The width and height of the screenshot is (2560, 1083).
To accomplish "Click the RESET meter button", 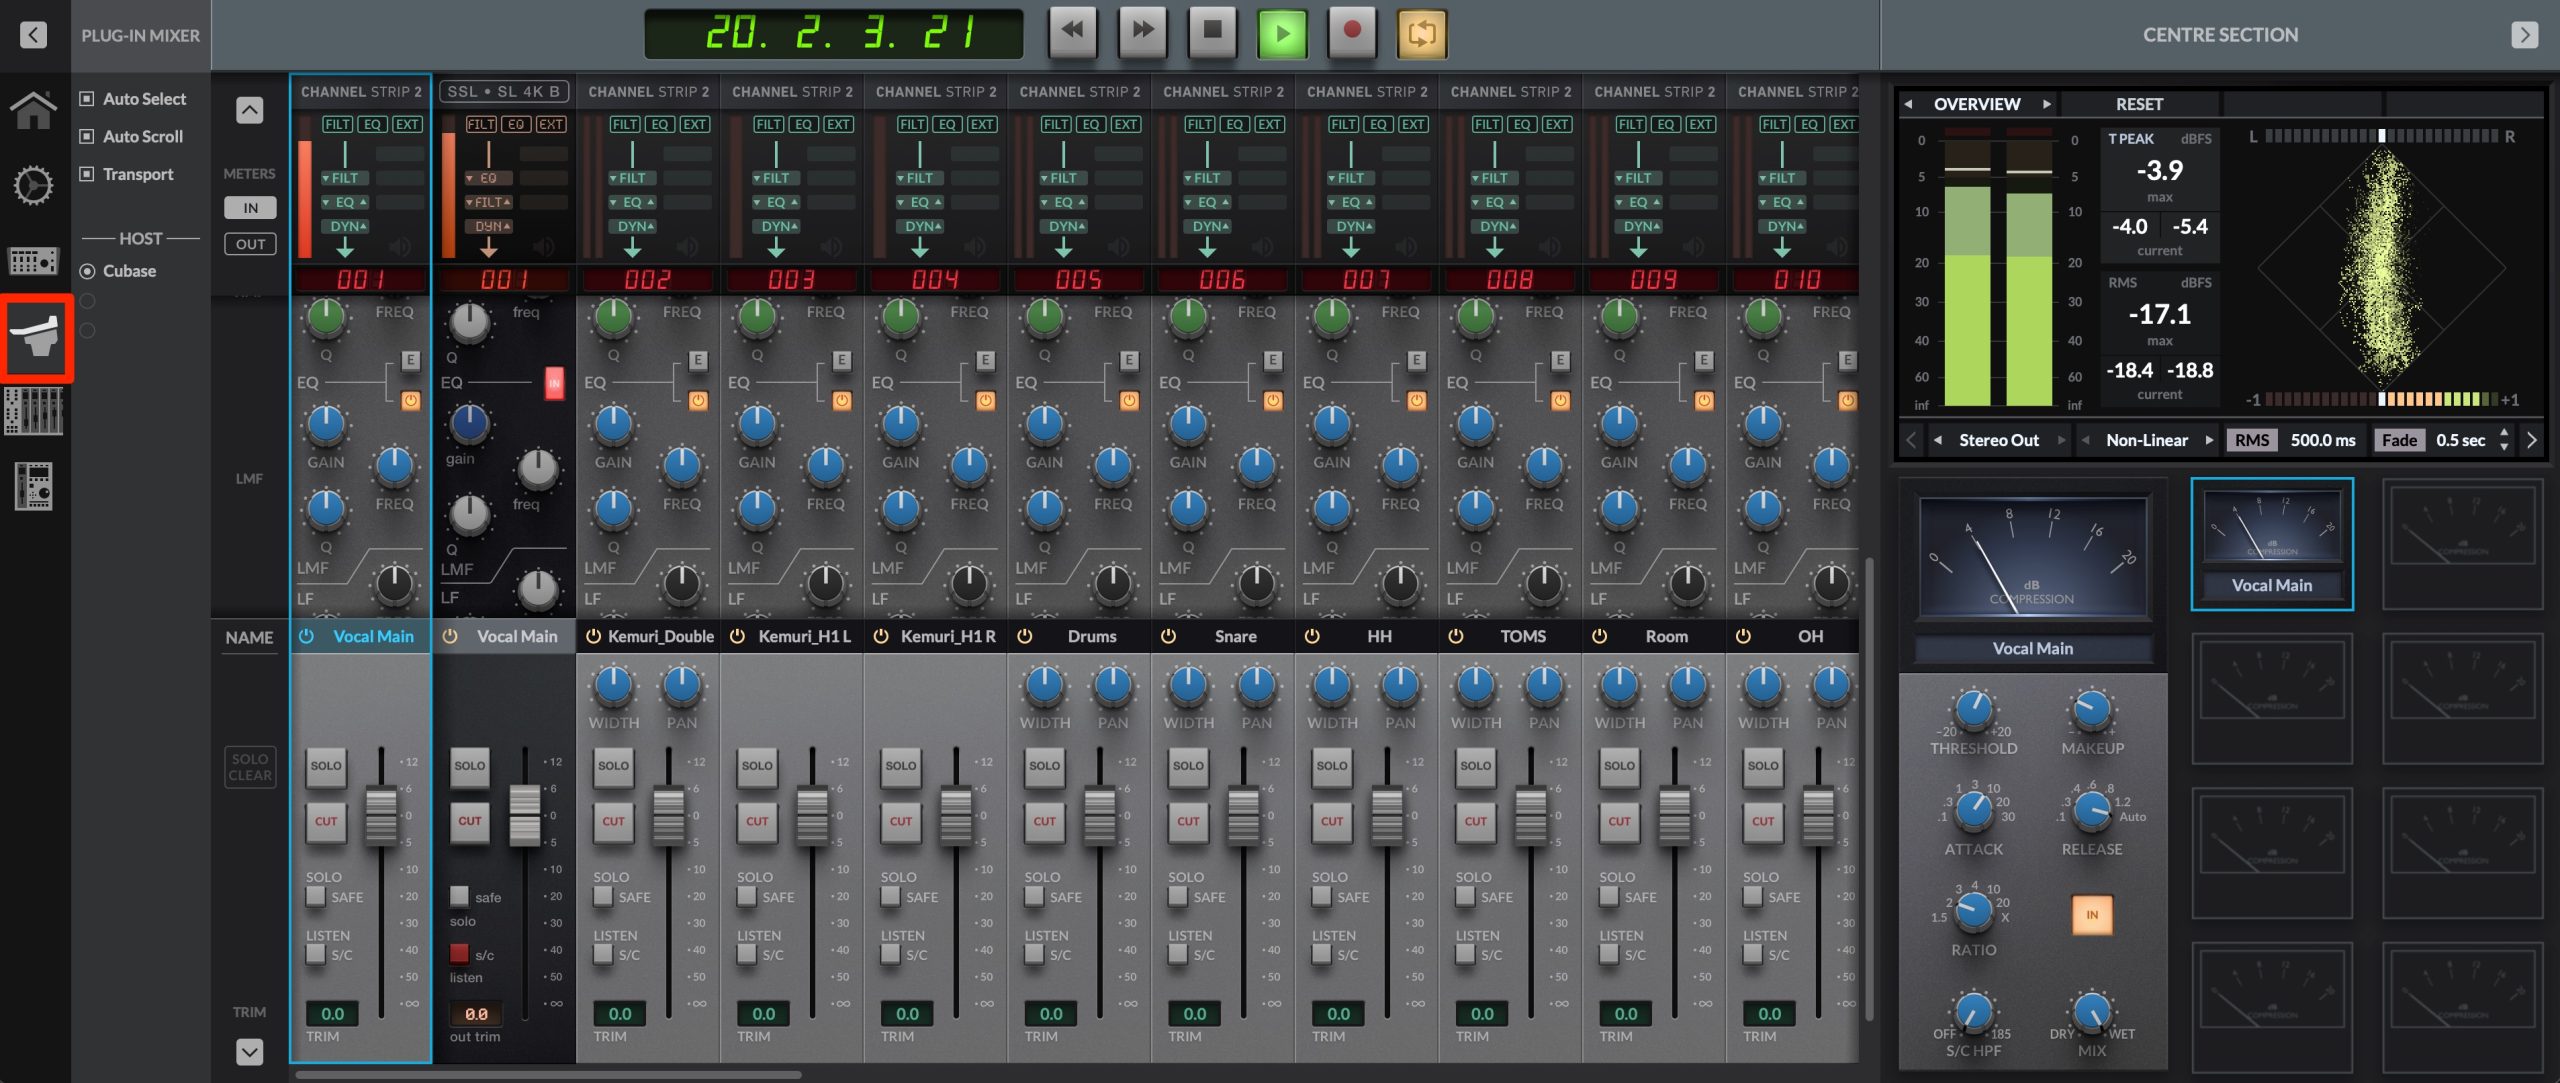I will (x=2139, y=104).
